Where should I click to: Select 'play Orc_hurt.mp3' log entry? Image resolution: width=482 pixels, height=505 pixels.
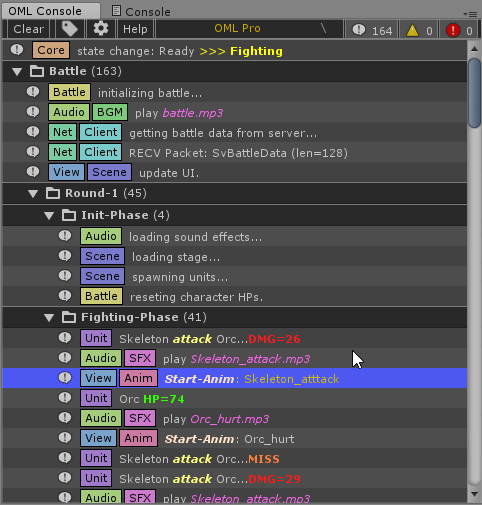click(235, 418)
